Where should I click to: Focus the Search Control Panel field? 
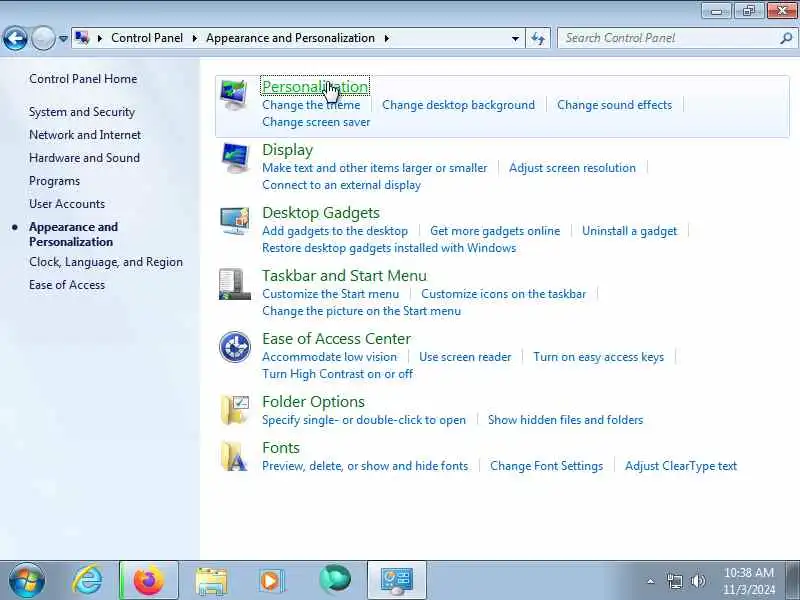[x=668, y=38]
